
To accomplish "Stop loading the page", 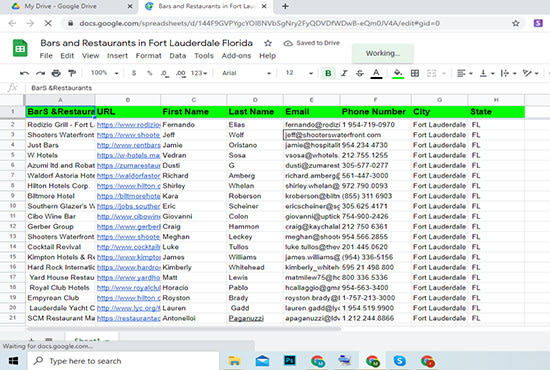I will coord(48,23).
